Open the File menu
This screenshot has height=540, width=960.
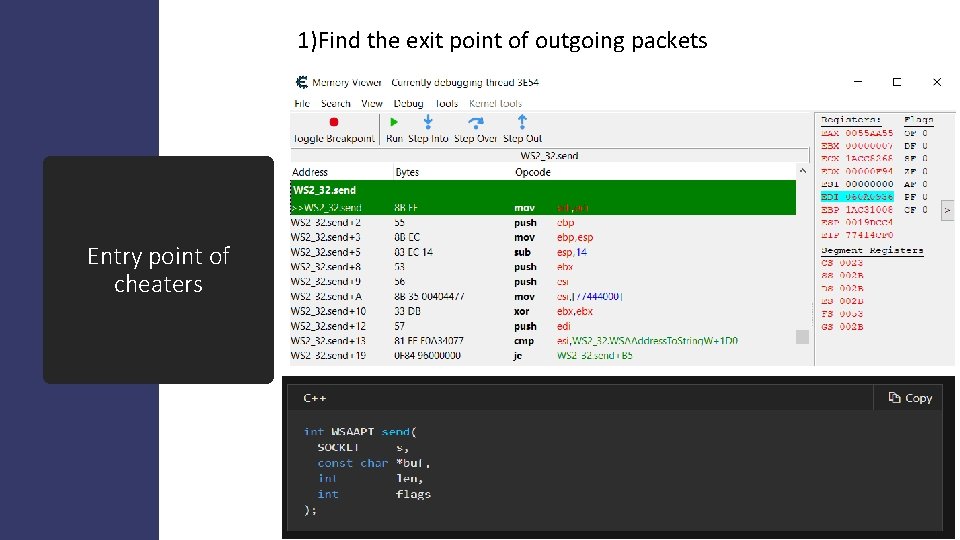pyautogui.click(x=302, y=103)
